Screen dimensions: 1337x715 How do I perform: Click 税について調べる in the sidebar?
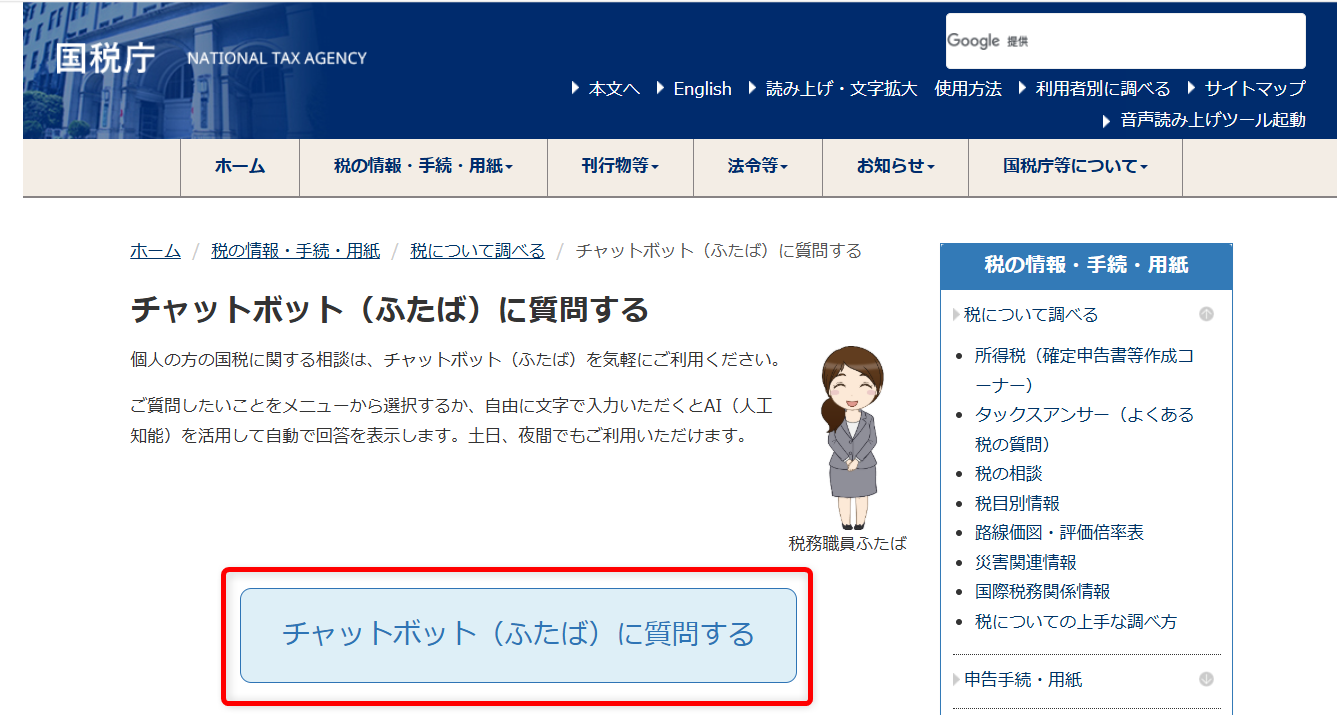point(1031,315)
